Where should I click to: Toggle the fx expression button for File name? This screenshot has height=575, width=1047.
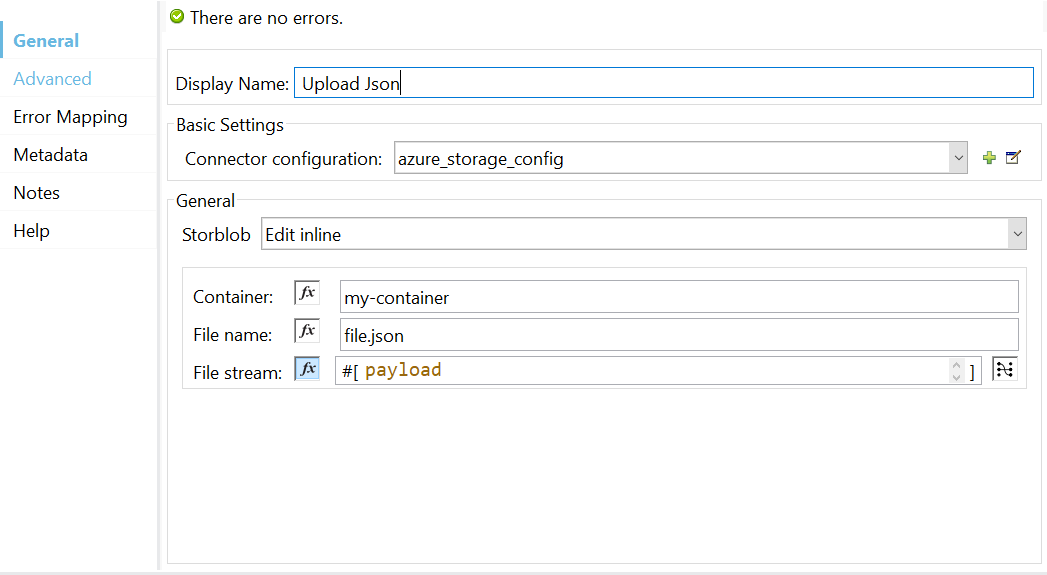point(307,332)
